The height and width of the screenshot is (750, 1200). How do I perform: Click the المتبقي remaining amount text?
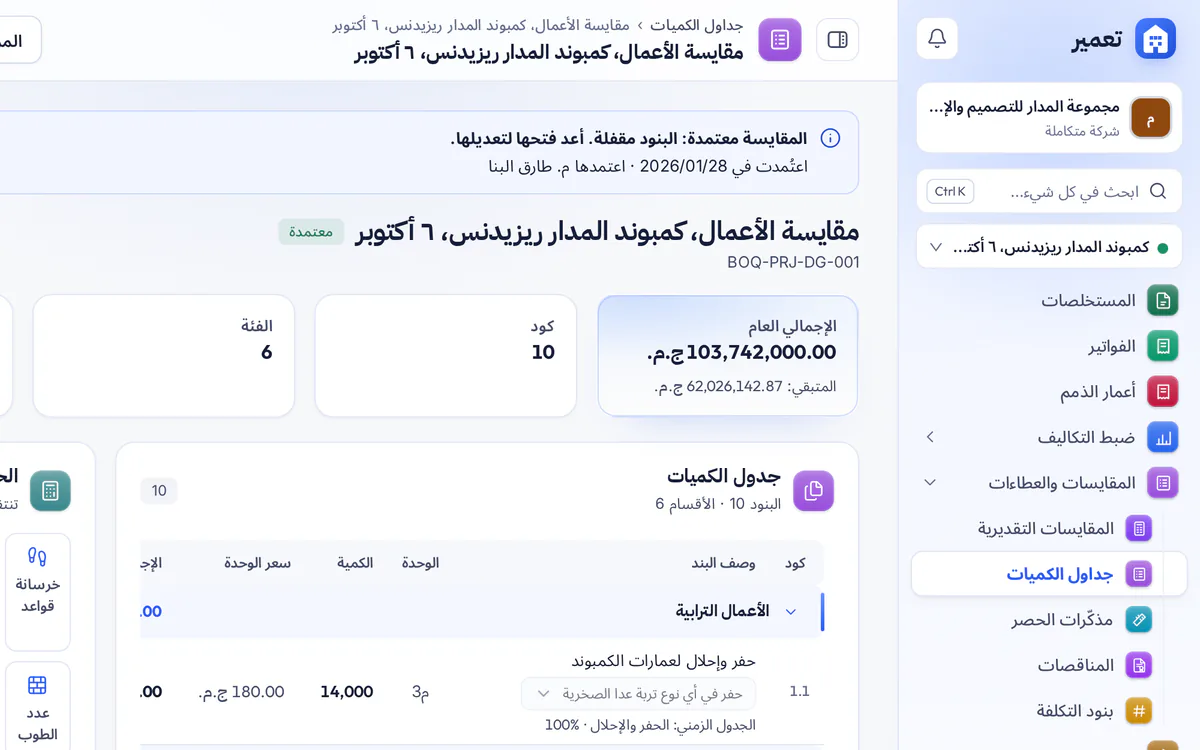pyautogui.click(x=745, y=386)
